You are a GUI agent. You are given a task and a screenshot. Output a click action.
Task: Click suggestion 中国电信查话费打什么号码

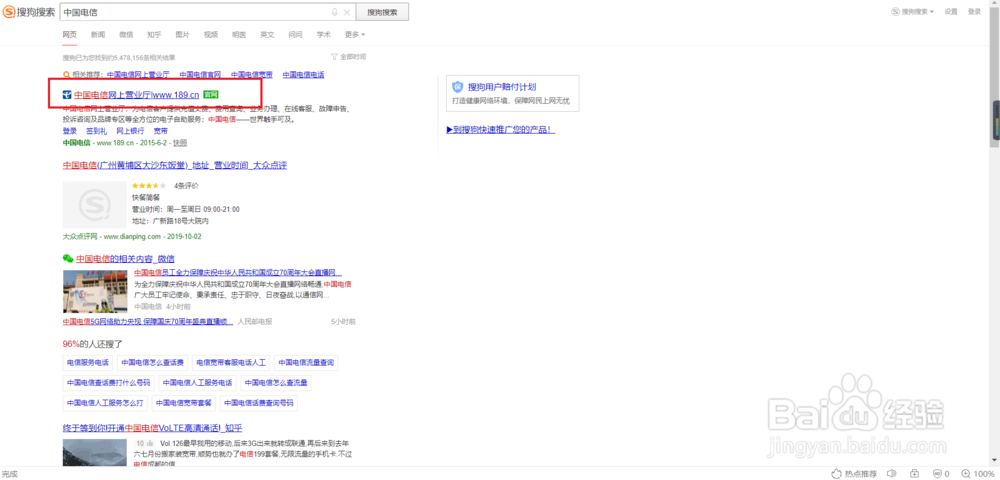tap(108, 383)
